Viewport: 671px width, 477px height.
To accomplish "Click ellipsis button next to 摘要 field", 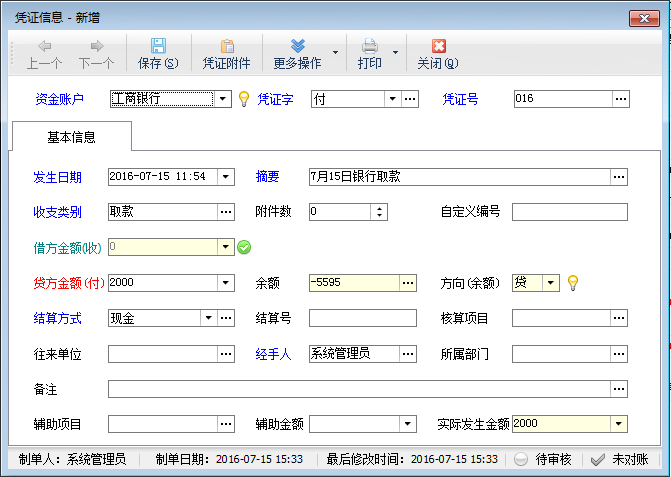I will coord(619,177).
